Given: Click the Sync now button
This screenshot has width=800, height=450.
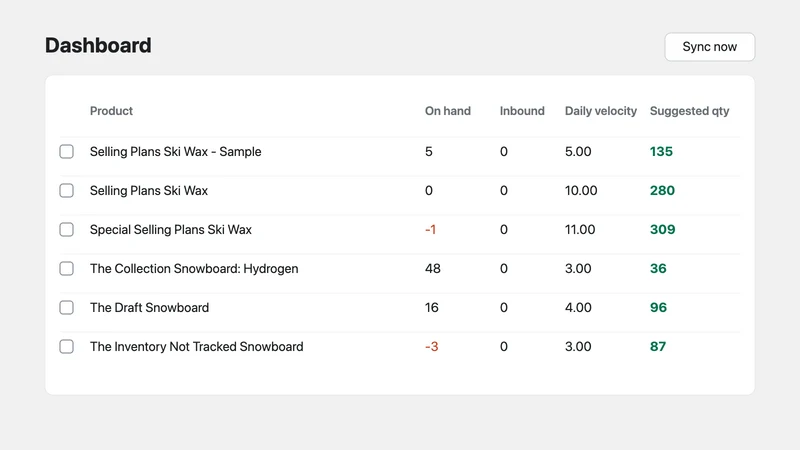Looking at the screenshot, I should coord(710,47).
